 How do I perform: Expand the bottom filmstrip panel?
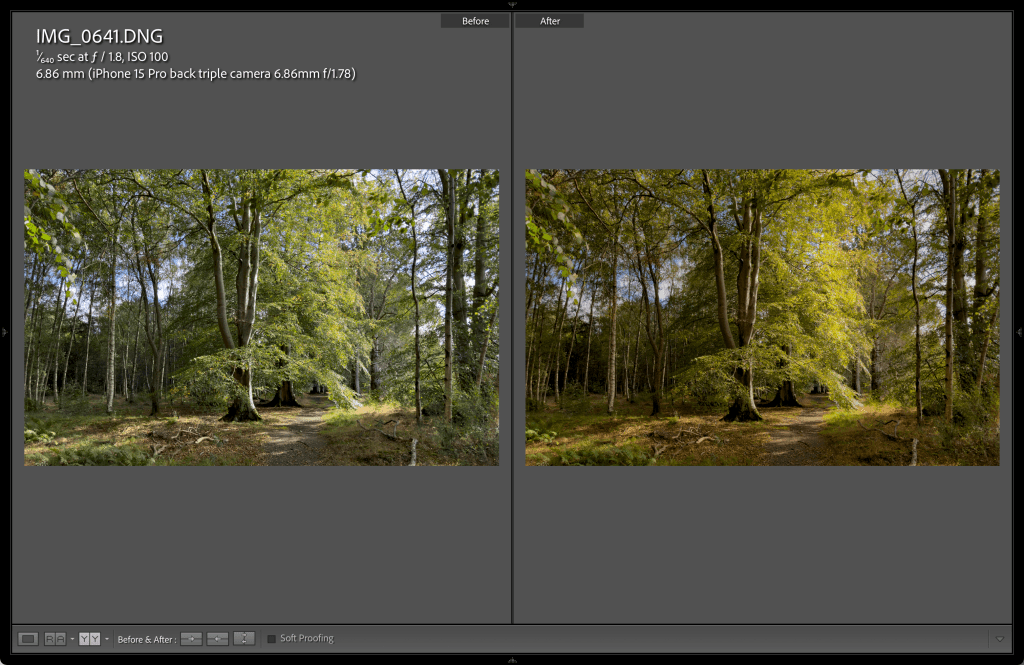click(512, 660)
